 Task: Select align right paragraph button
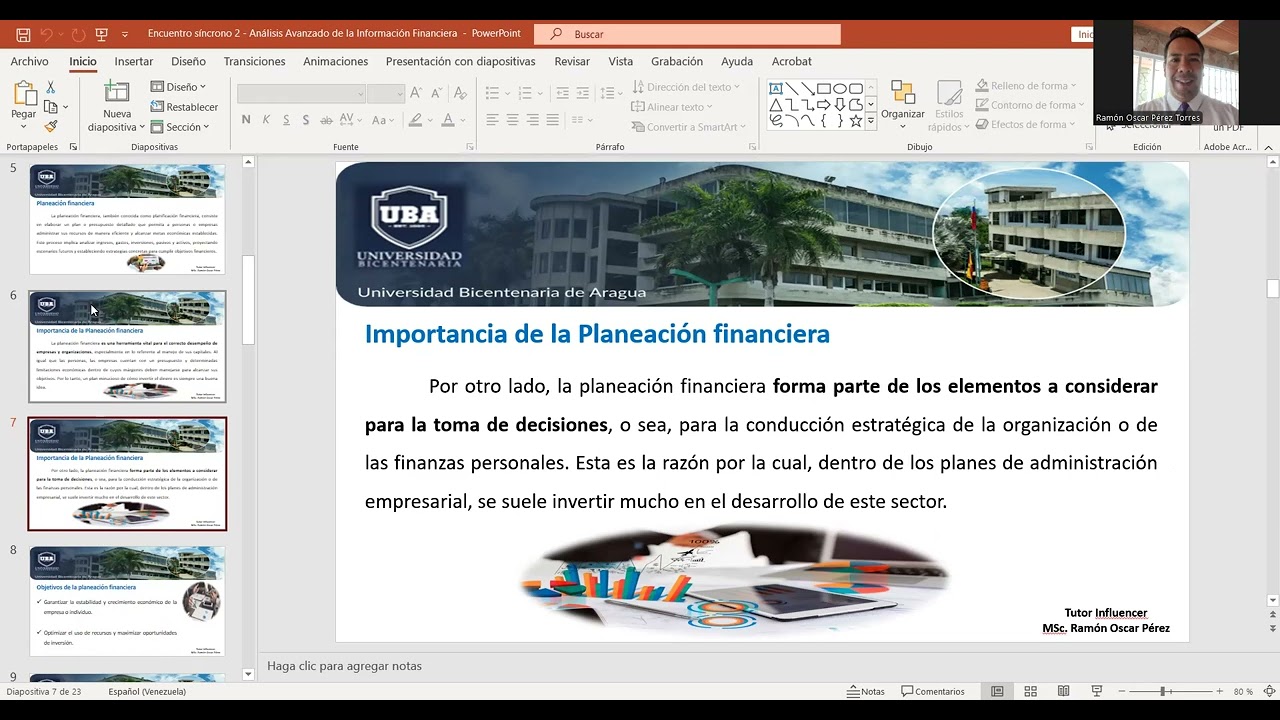pos(532,120)
